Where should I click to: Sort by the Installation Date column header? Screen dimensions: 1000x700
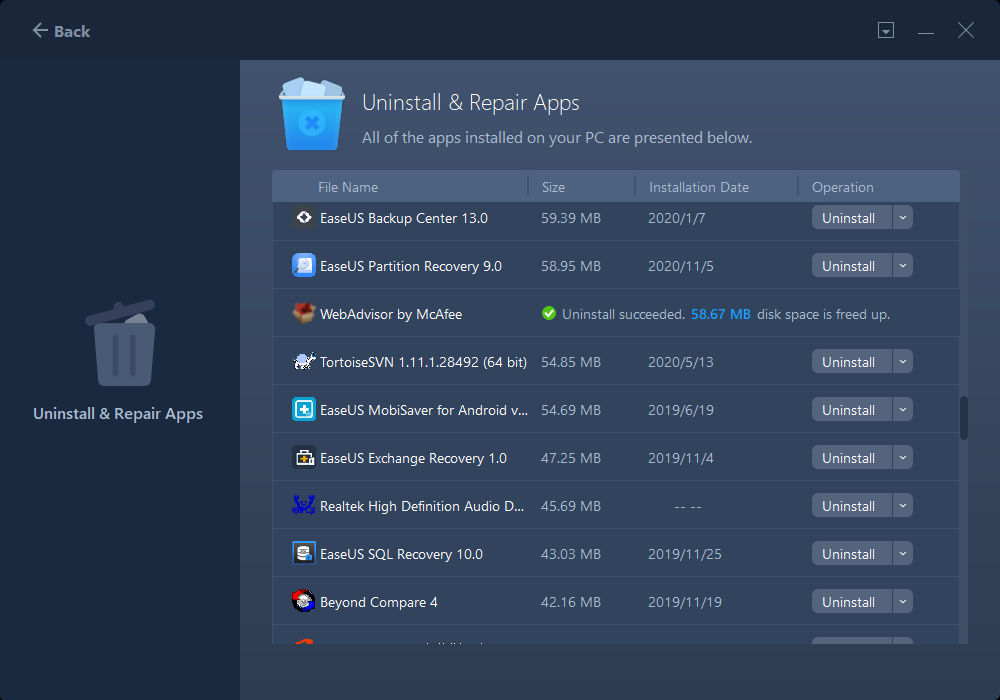698,187
